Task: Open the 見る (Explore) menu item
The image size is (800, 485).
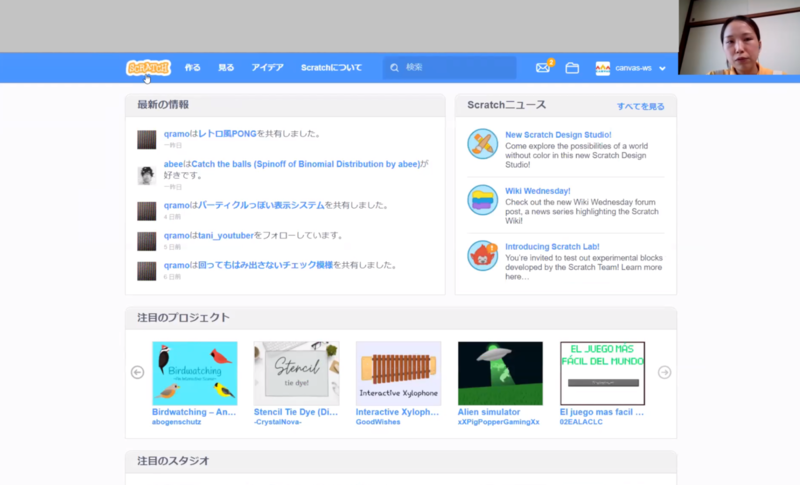Action: 226,68
